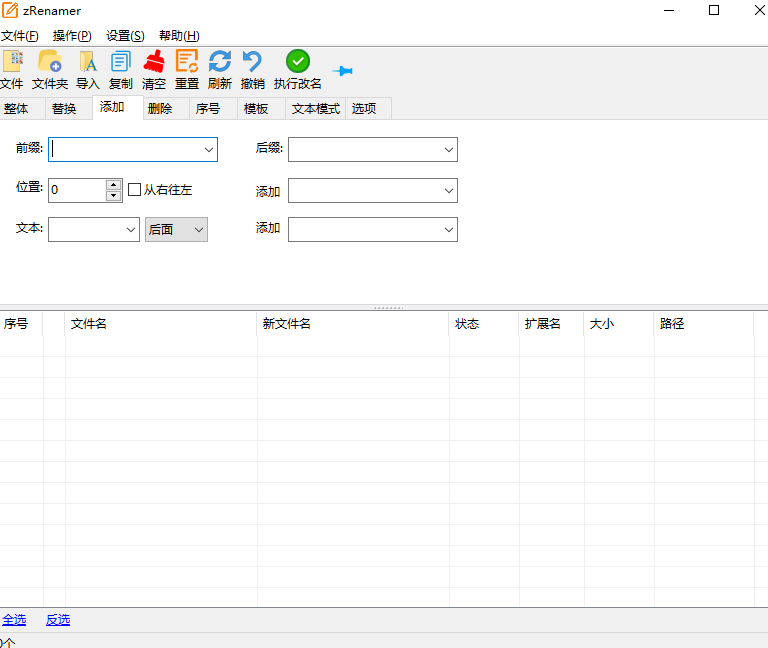Toggle the 从右往左 checkbox

134,190
